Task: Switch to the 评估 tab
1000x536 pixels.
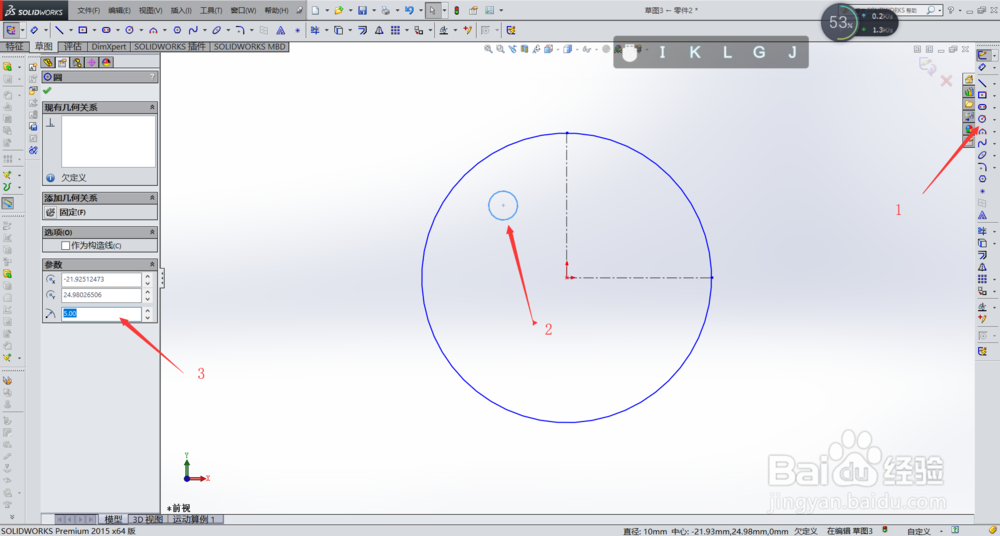Action: coord(73,47)
